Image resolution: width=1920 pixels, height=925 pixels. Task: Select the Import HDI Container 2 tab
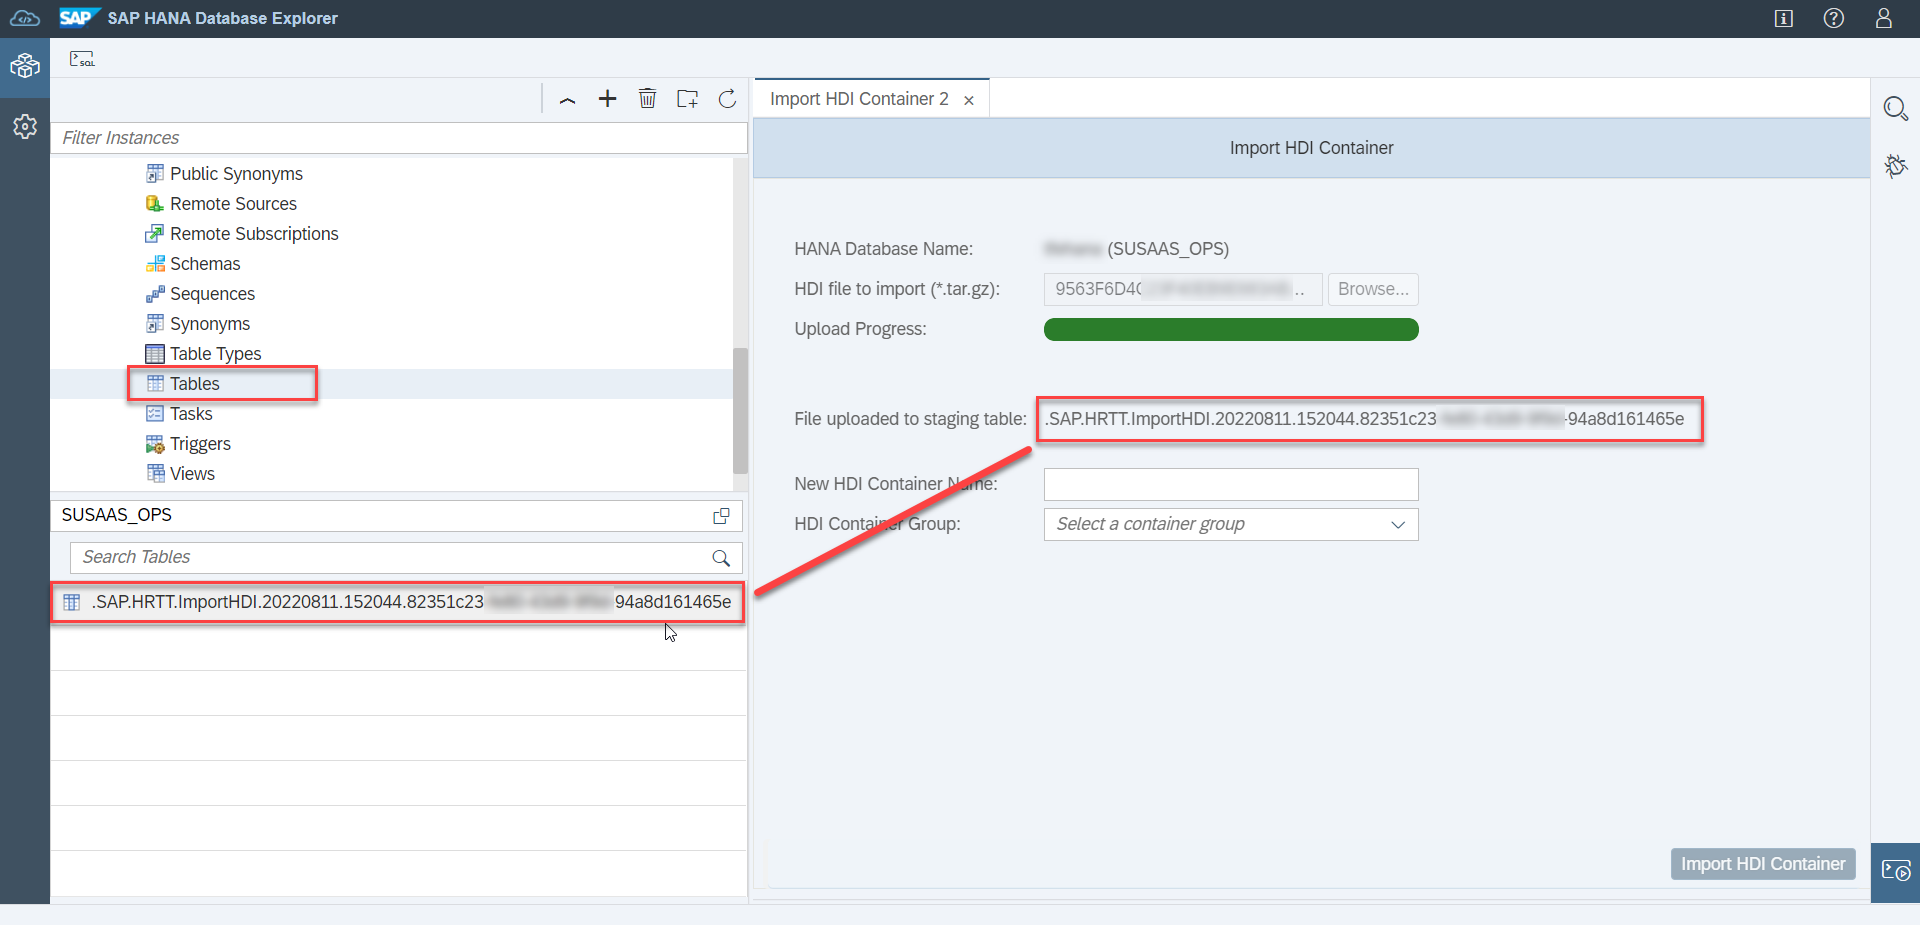pos(859,99)
